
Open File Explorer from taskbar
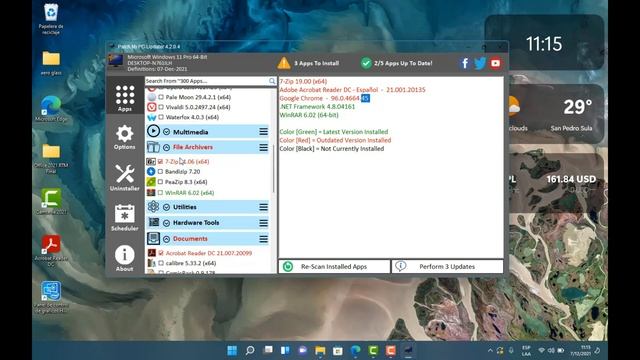click(x=320, y=350)
